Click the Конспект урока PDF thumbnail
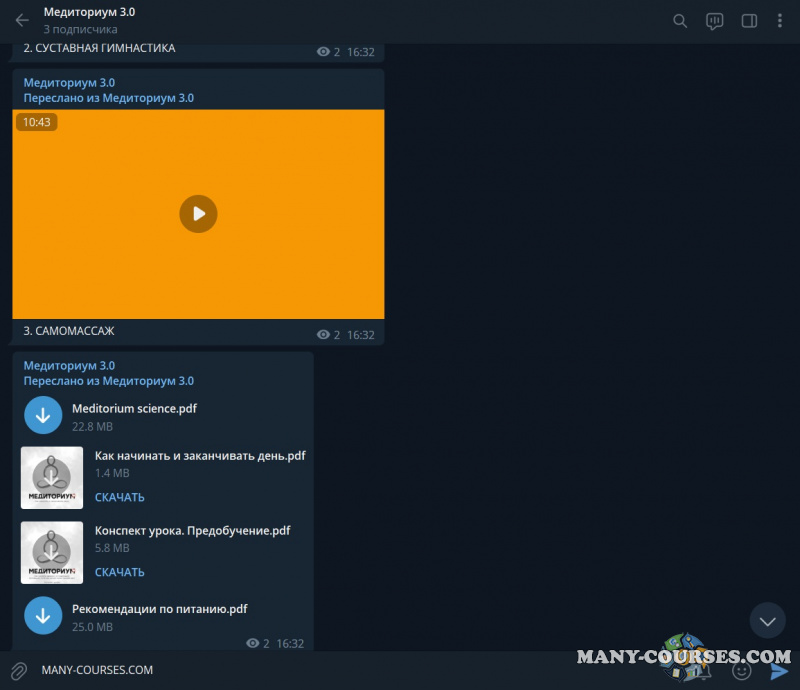Screen dimensions: 800x690 pyautogui.click(x=52, y=553)
